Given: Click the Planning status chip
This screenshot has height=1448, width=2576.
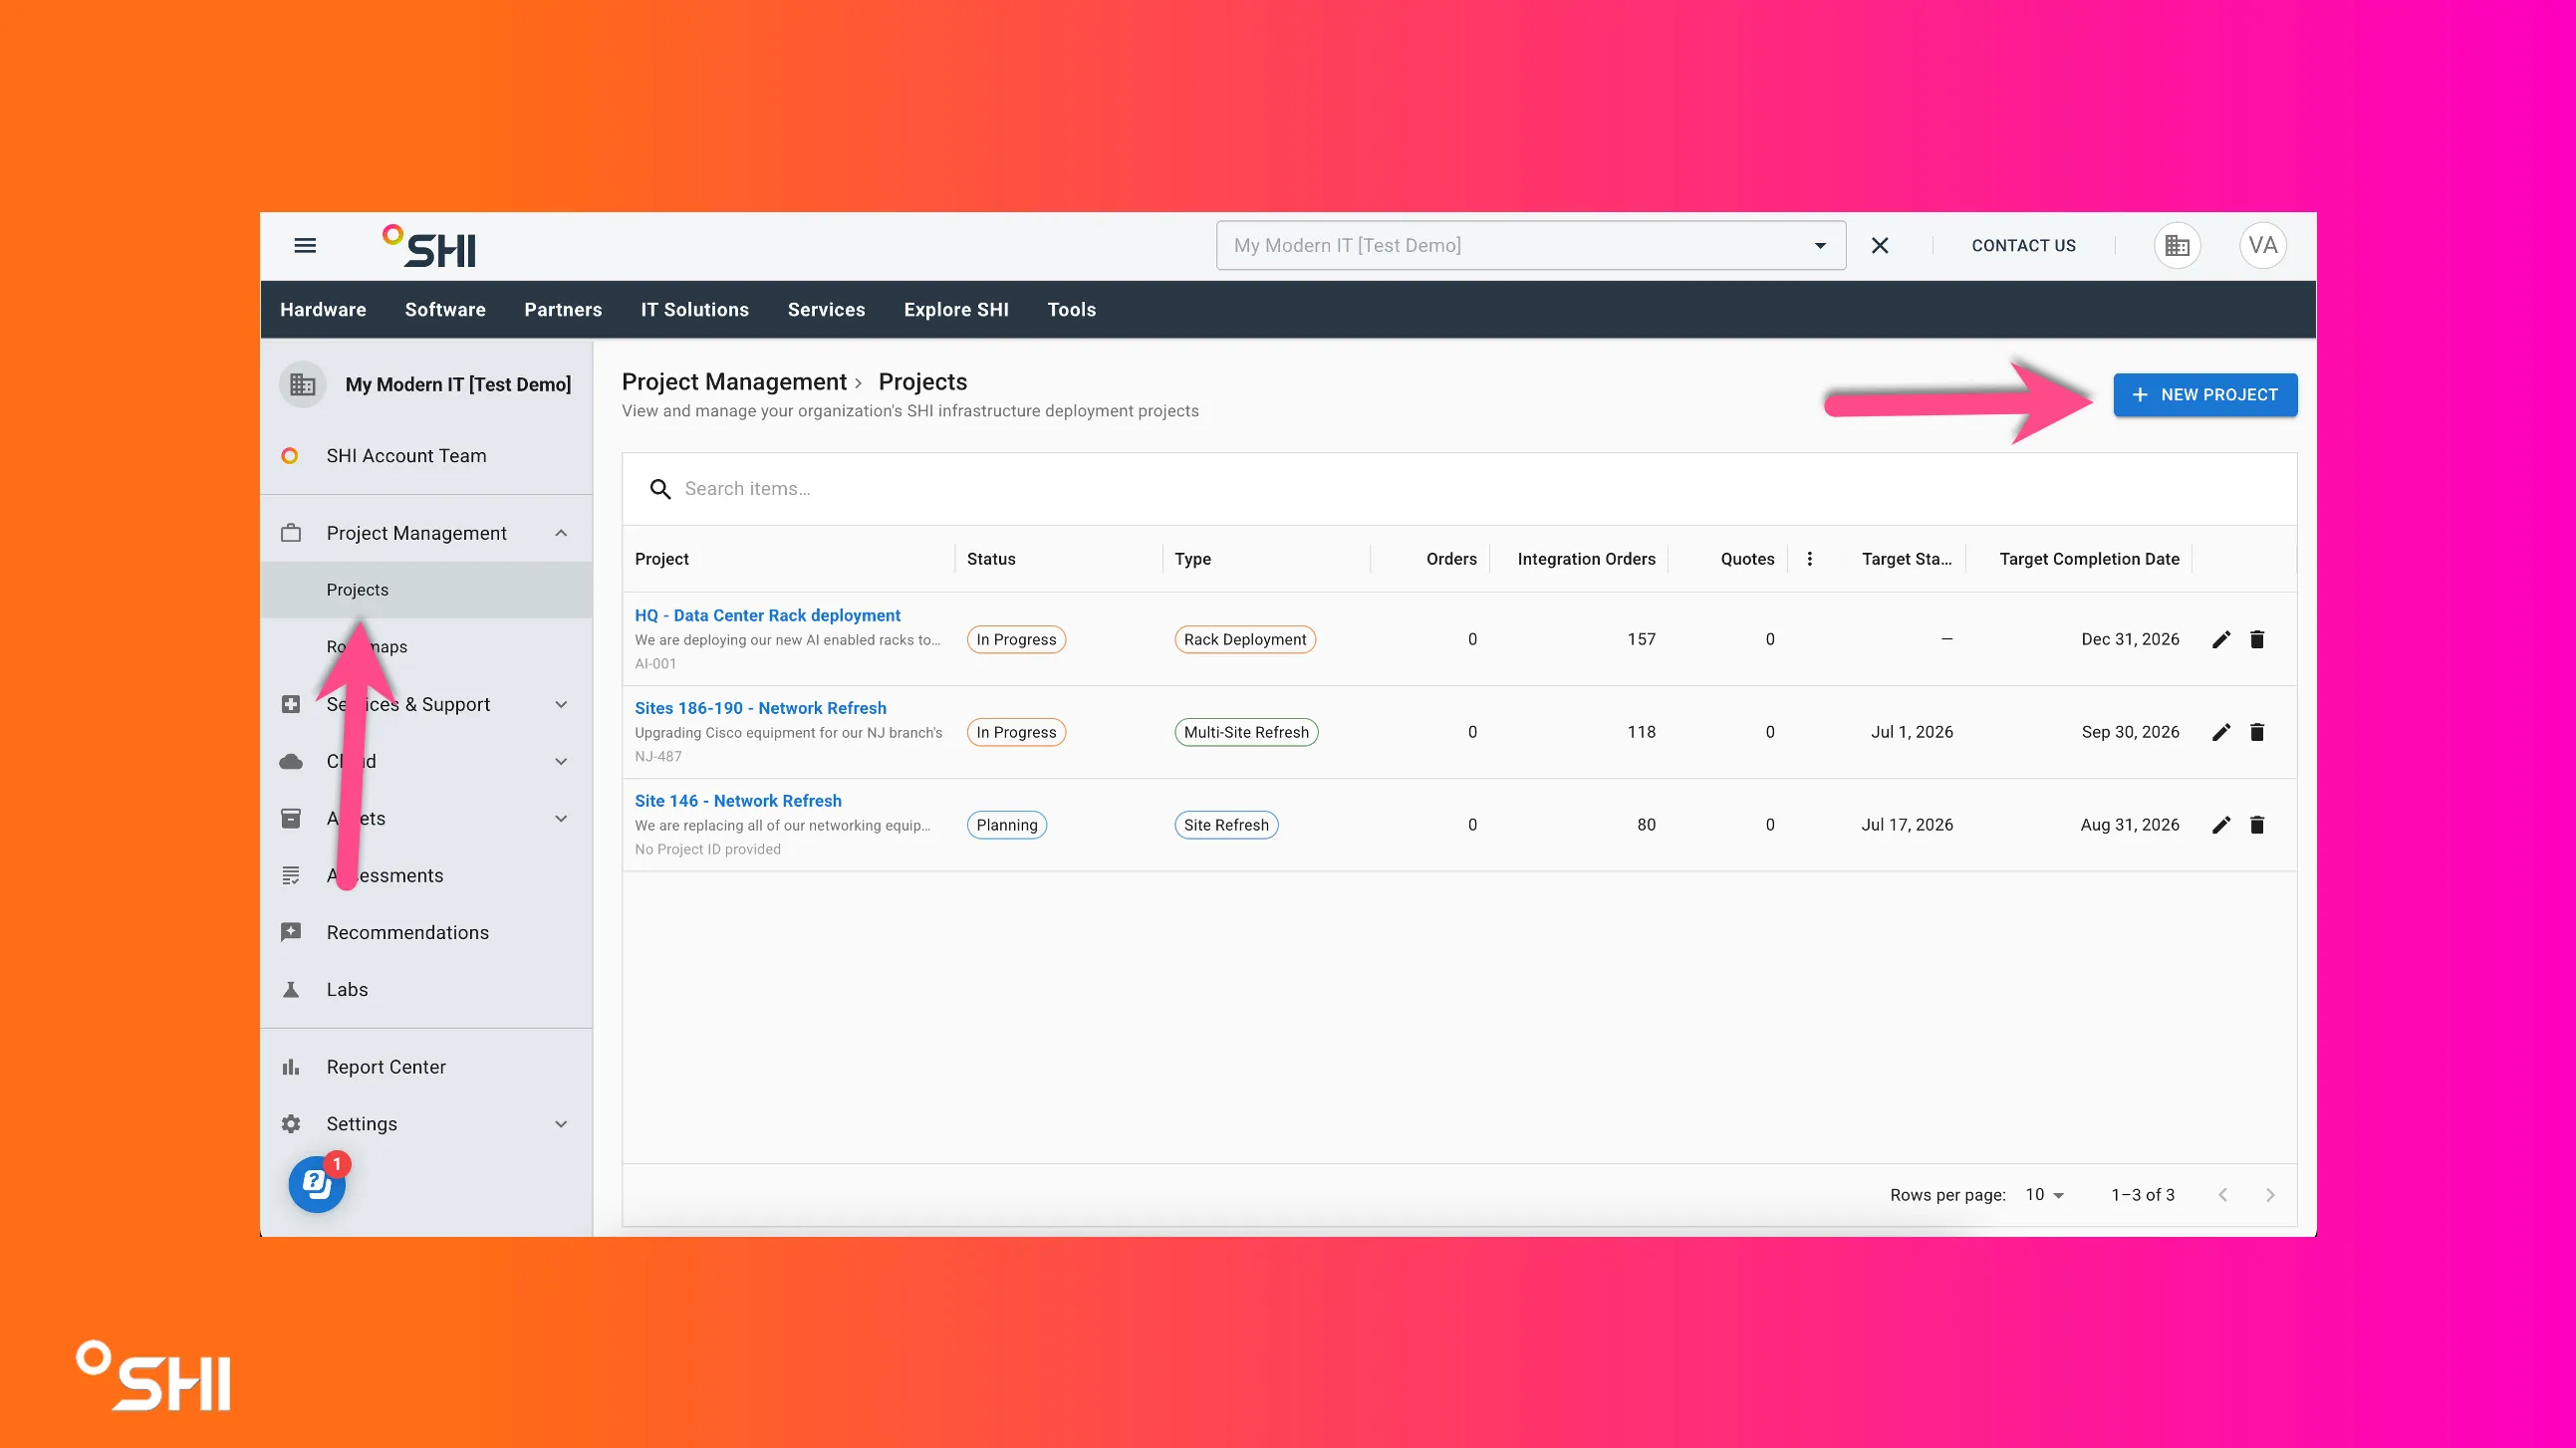Looking at the screenshot, I should [x=1007, y=825].
